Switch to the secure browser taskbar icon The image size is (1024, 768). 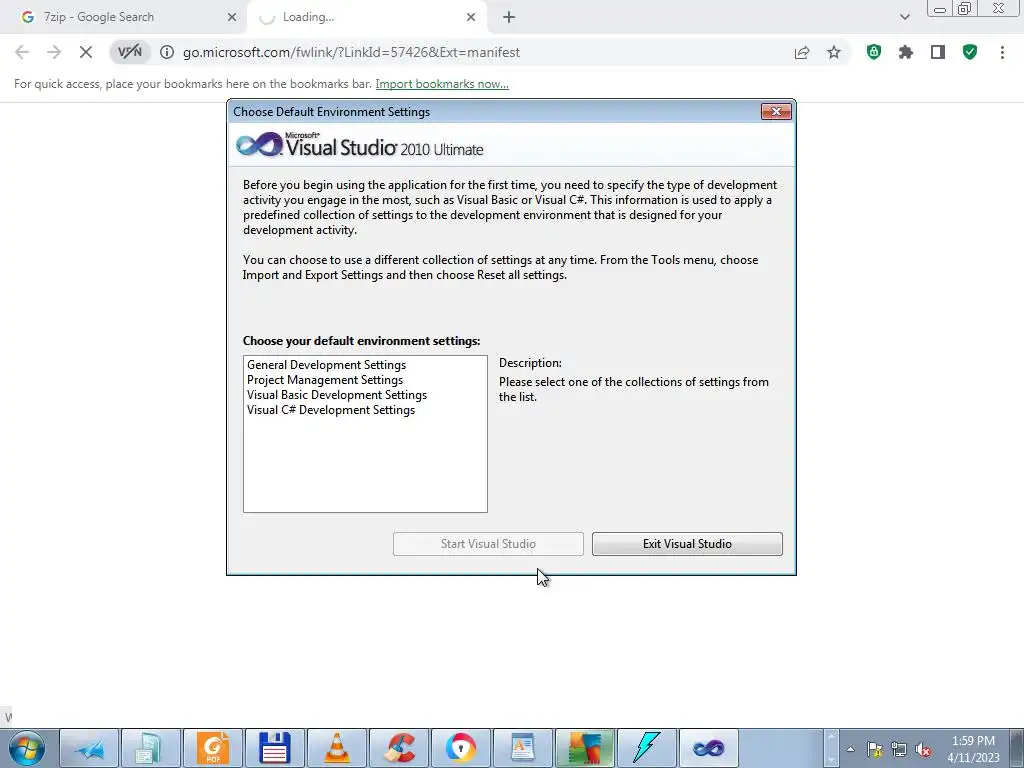pos(461,748)
